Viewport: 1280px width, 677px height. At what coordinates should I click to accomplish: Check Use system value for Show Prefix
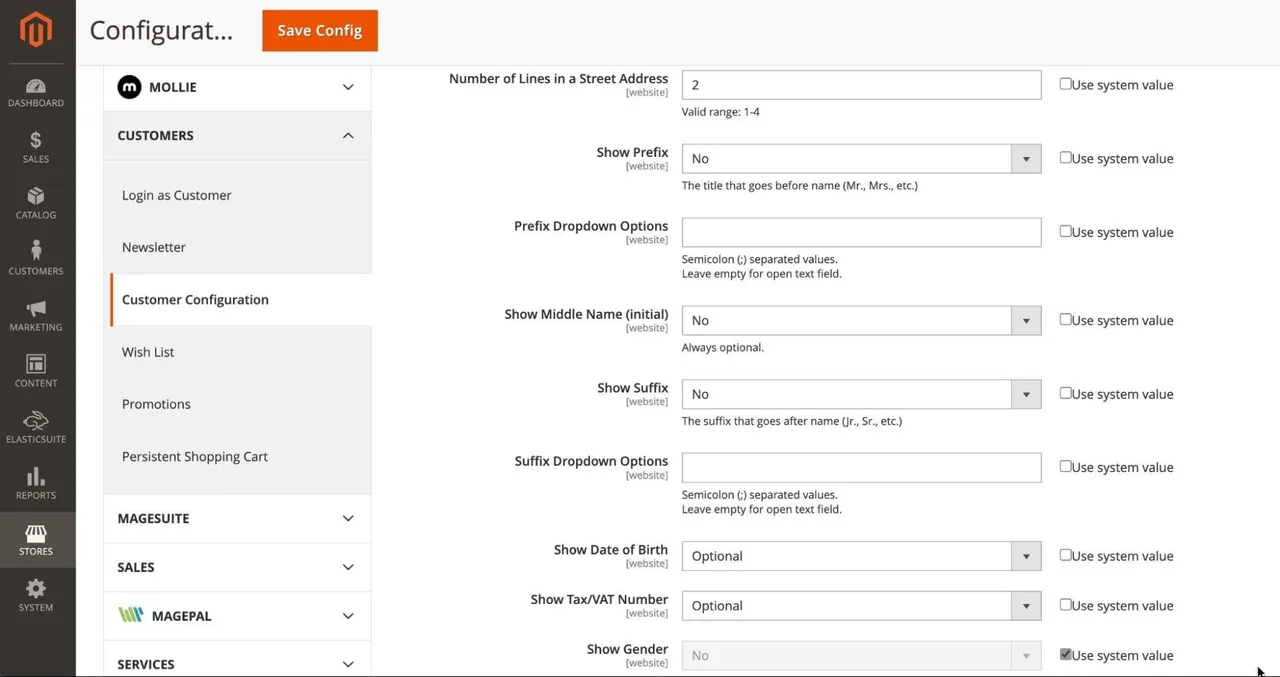point(1066,158)
